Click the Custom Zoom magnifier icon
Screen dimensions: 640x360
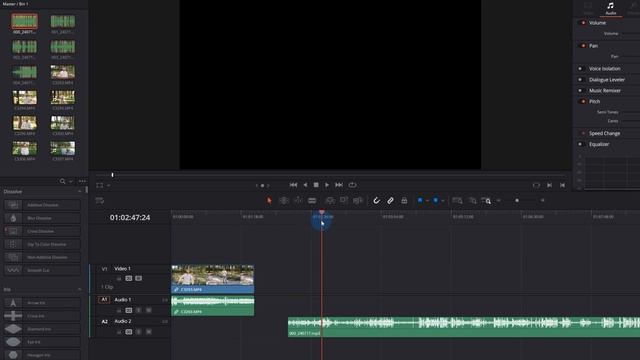coord(486,200)
